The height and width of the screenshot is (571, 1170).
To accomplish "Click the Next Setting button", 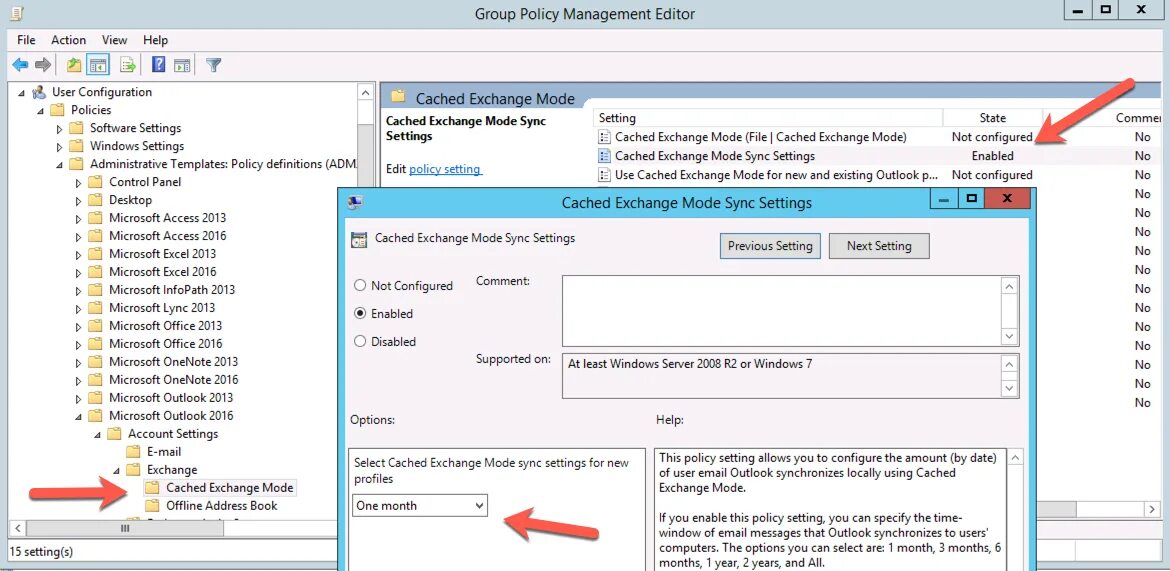I will pos(879,246).
